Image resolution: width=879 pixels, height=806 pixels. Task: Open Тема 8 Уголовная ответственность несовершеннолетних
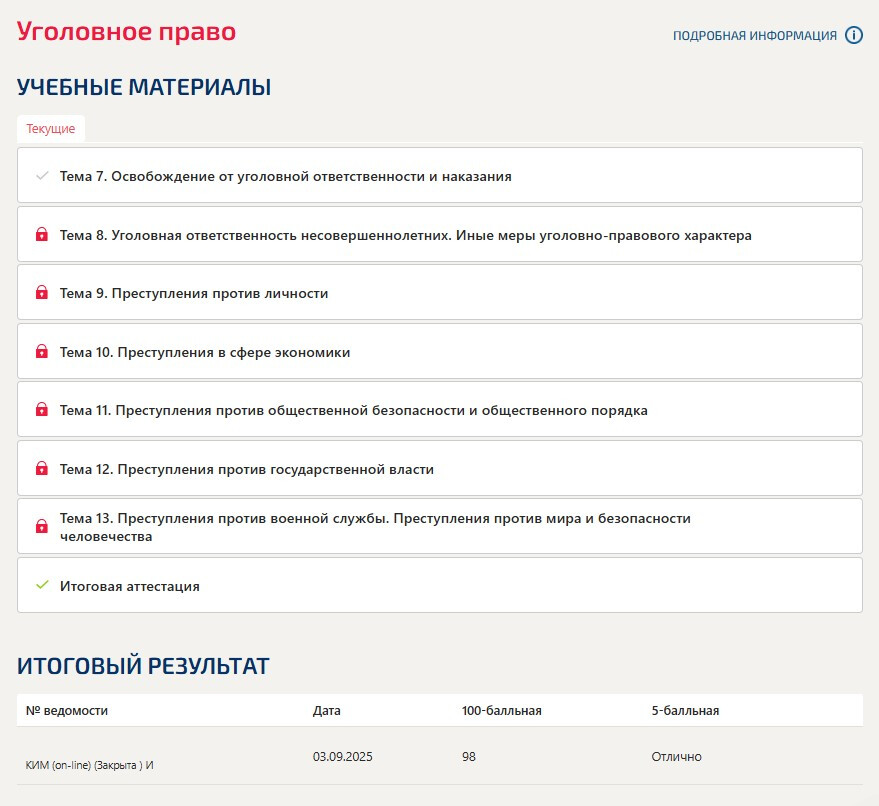405,235
